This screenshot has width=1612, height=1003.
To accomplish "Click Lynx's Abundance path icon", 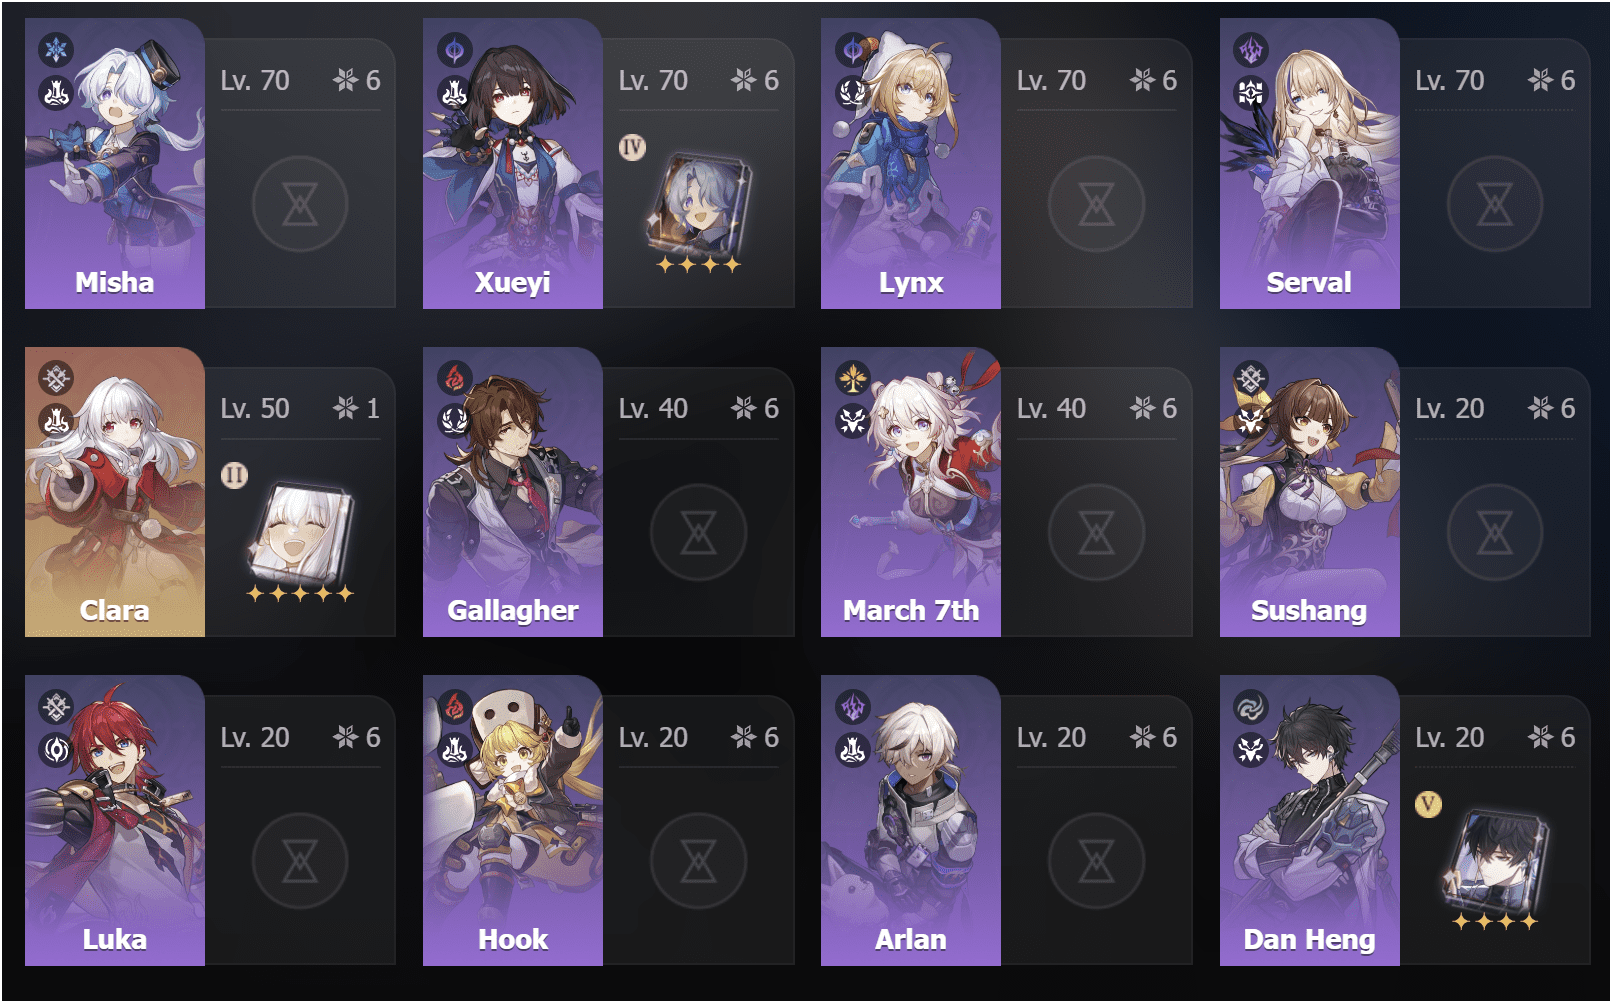I will [x=852, y=92].
